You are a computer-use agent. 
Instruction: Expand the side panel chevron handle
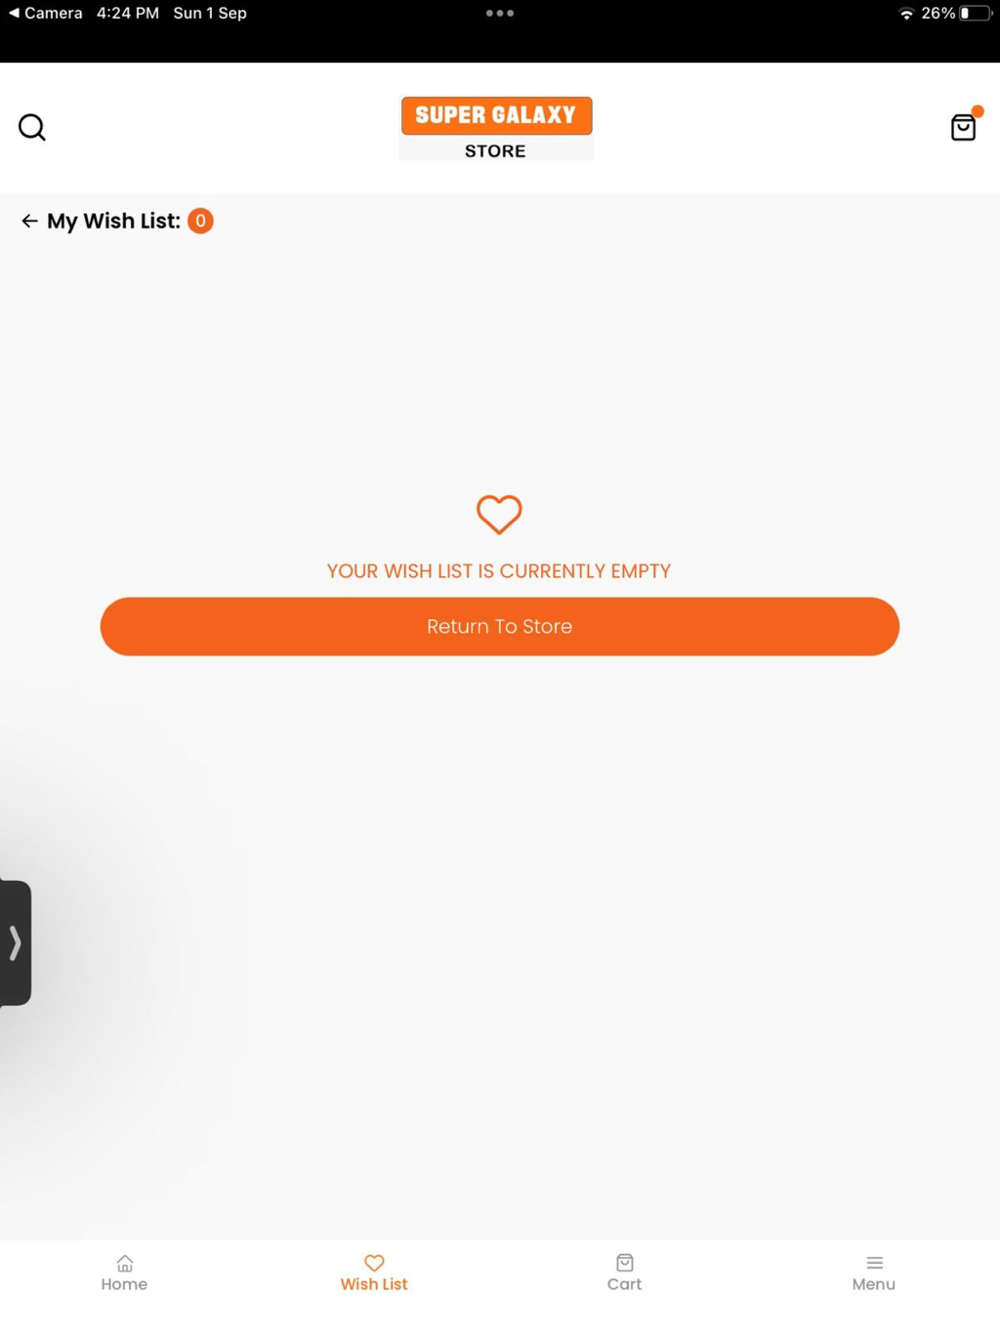(15, 943)
